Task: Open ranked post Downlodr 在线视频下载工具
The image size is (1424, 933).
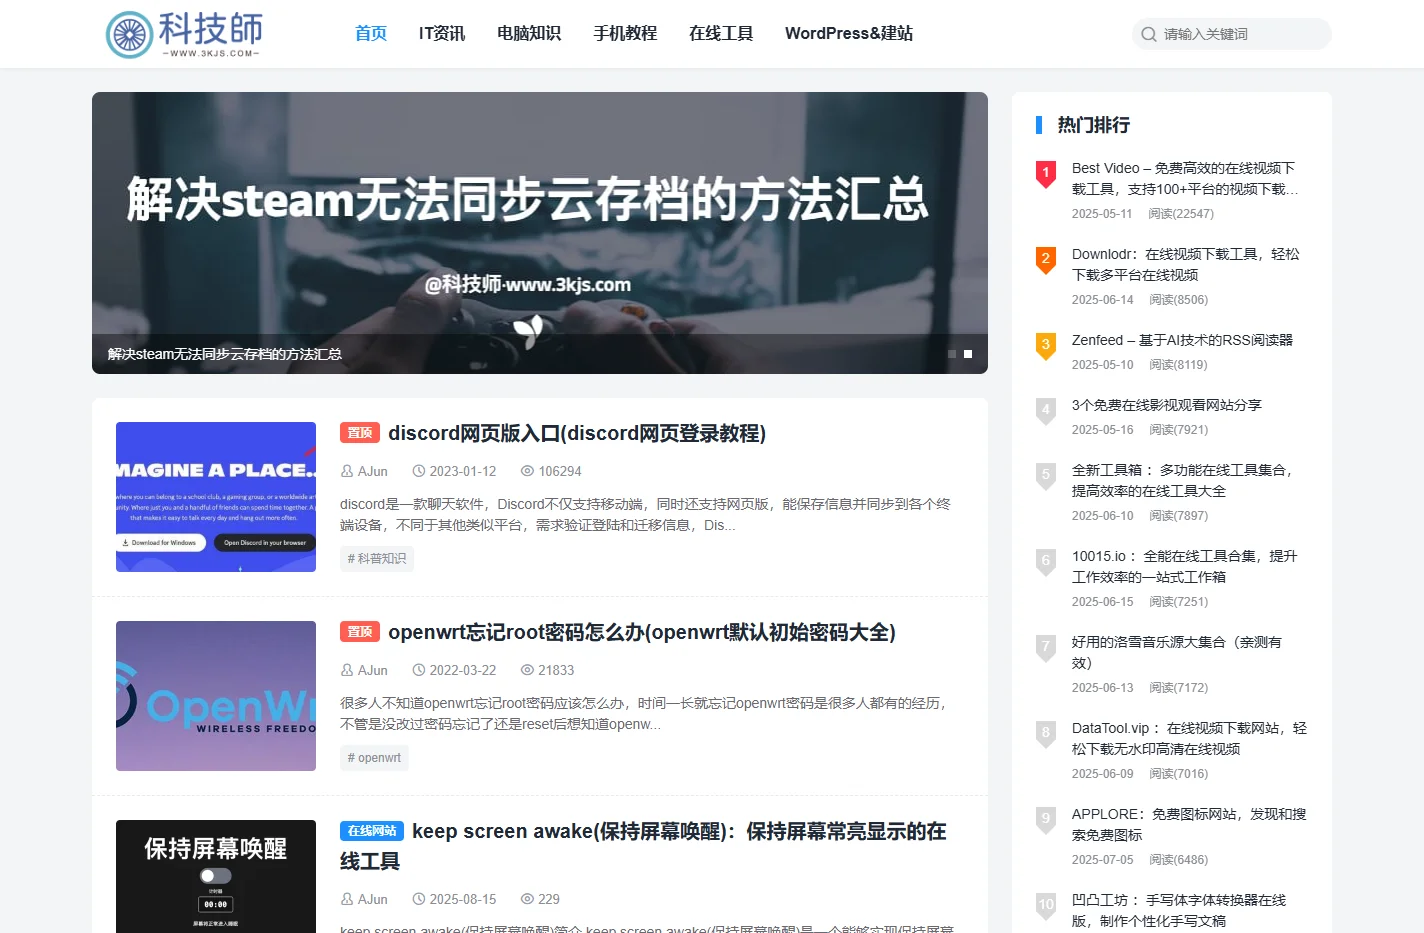Action: click(x=1186, y=265)
